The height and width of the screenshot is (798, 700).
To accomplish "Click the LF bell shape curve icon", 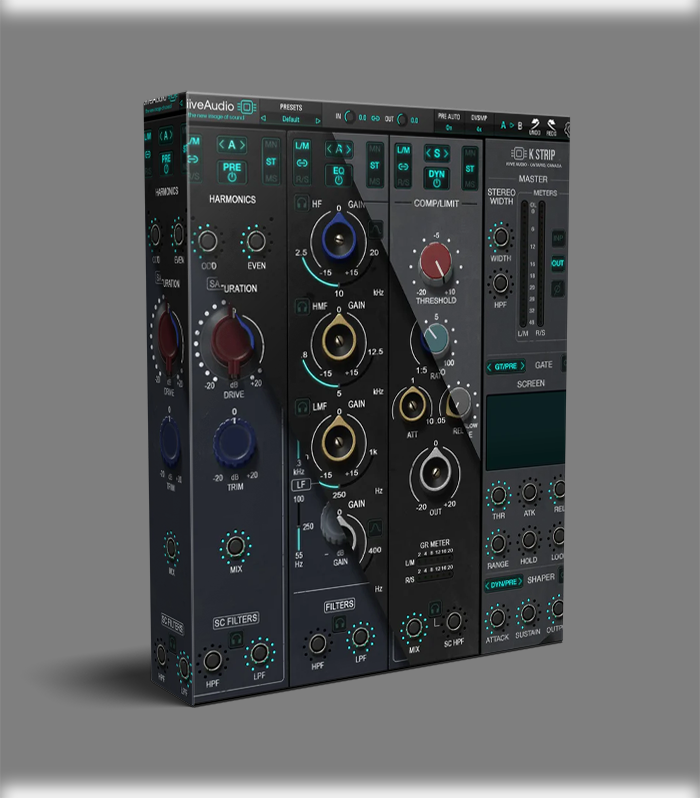I will (x=375, y=527).
